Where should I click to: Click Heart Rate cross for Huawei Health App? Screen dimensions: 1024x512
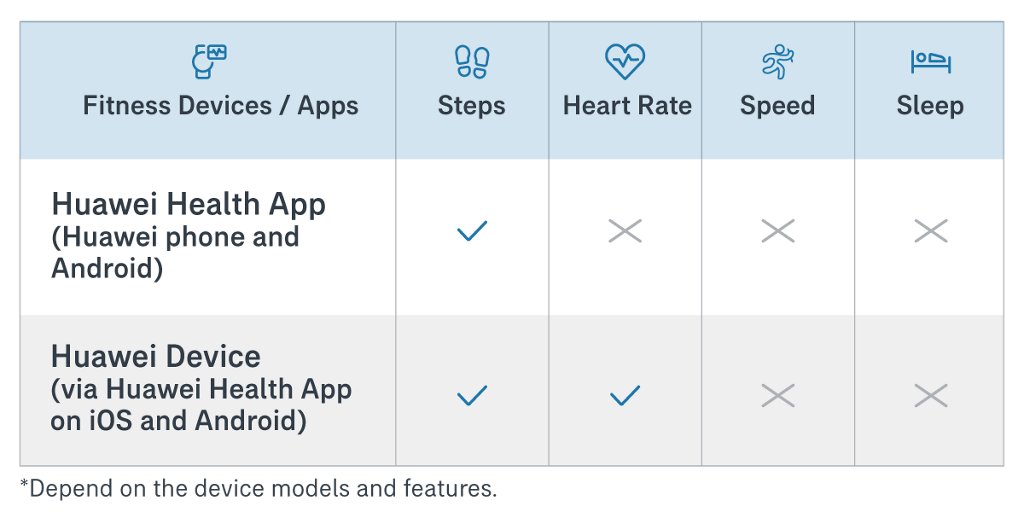click(625, 232)
